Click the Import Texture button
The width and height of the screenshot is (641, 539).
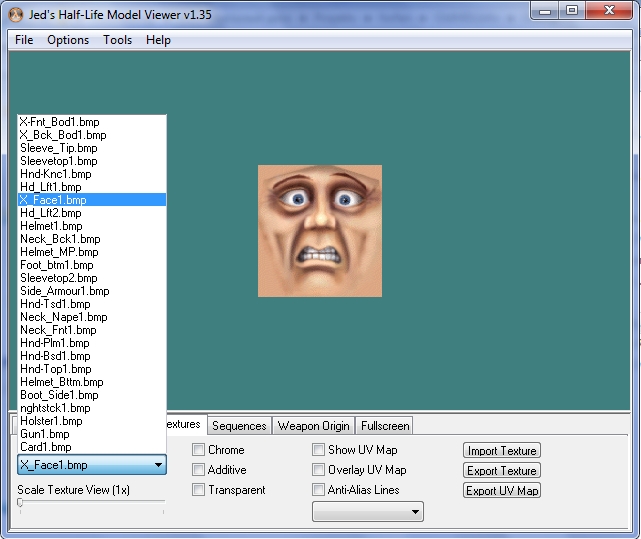click(502, 451)
